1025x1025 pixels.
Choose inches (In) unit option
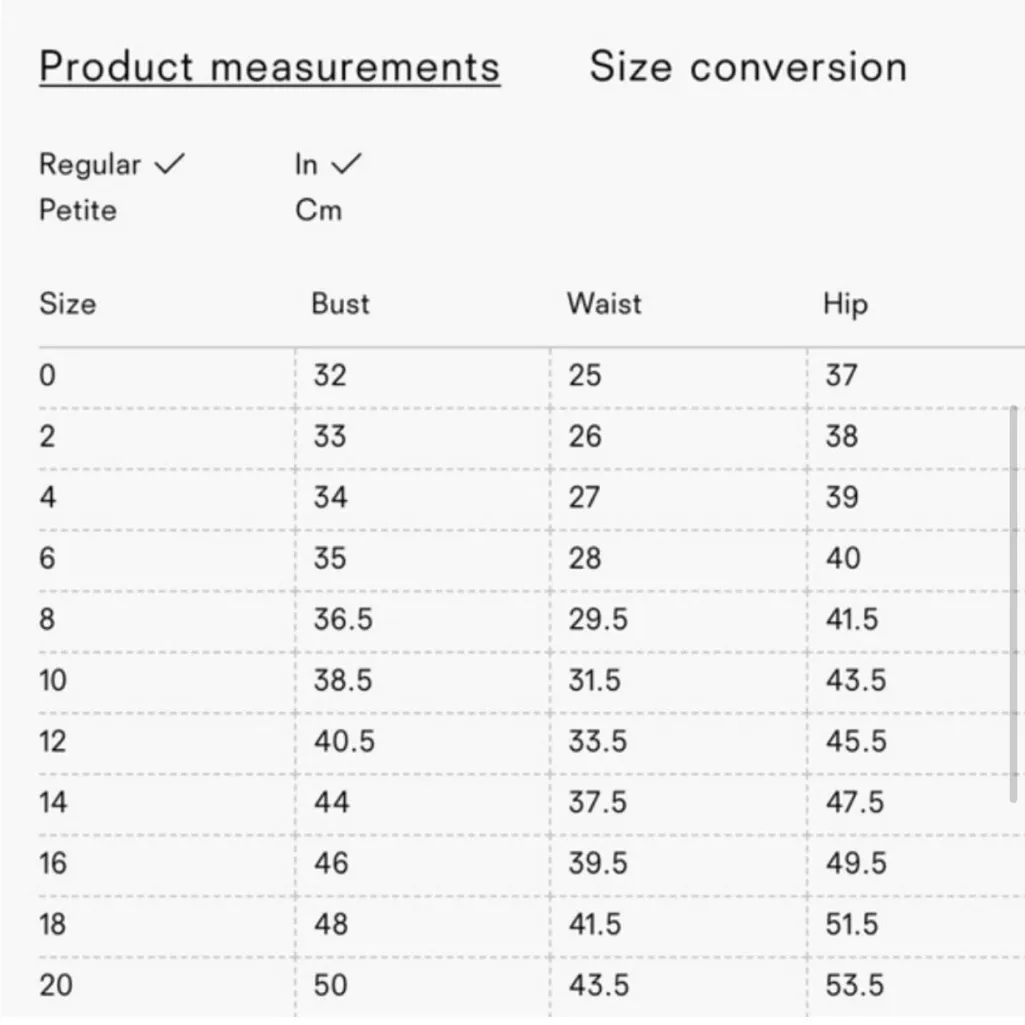point(306,165)
